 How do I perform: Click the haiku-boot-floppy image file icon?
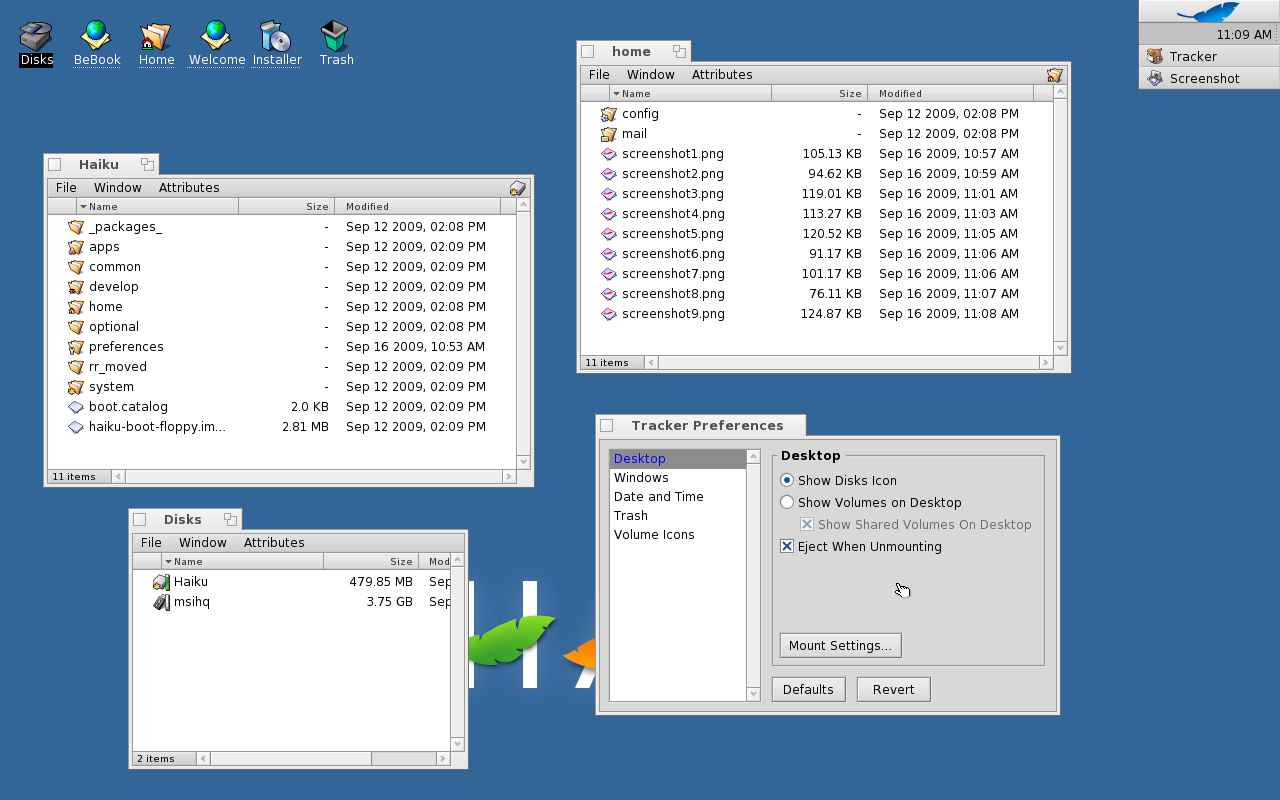click(x=76, y=427)
